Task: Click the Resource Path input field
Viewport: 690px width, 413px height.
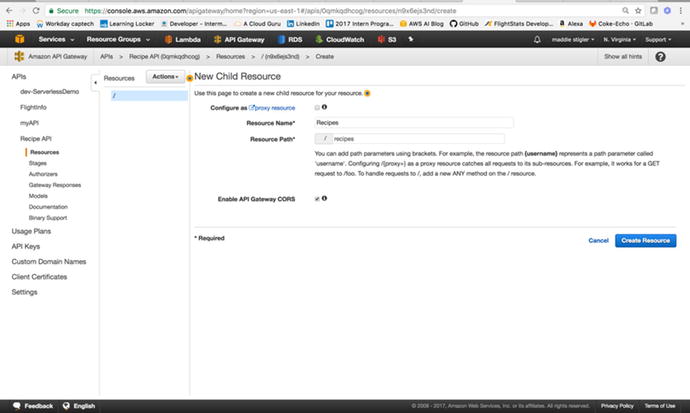Action: pos(418,139)
